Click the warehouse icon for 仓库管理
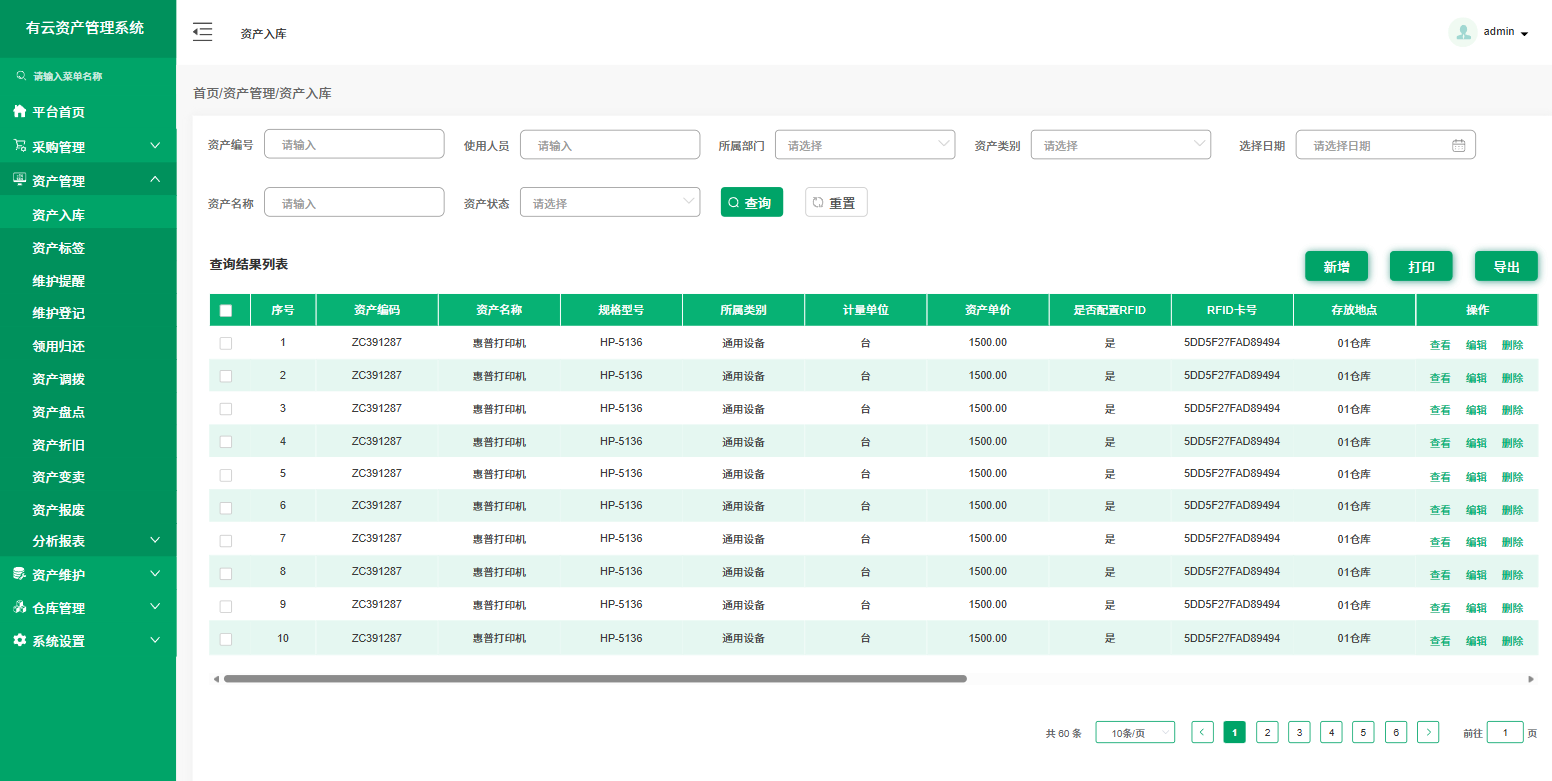Image resolution: width=1552 pixels, height=781 pixels. click(x=19, y=607)
